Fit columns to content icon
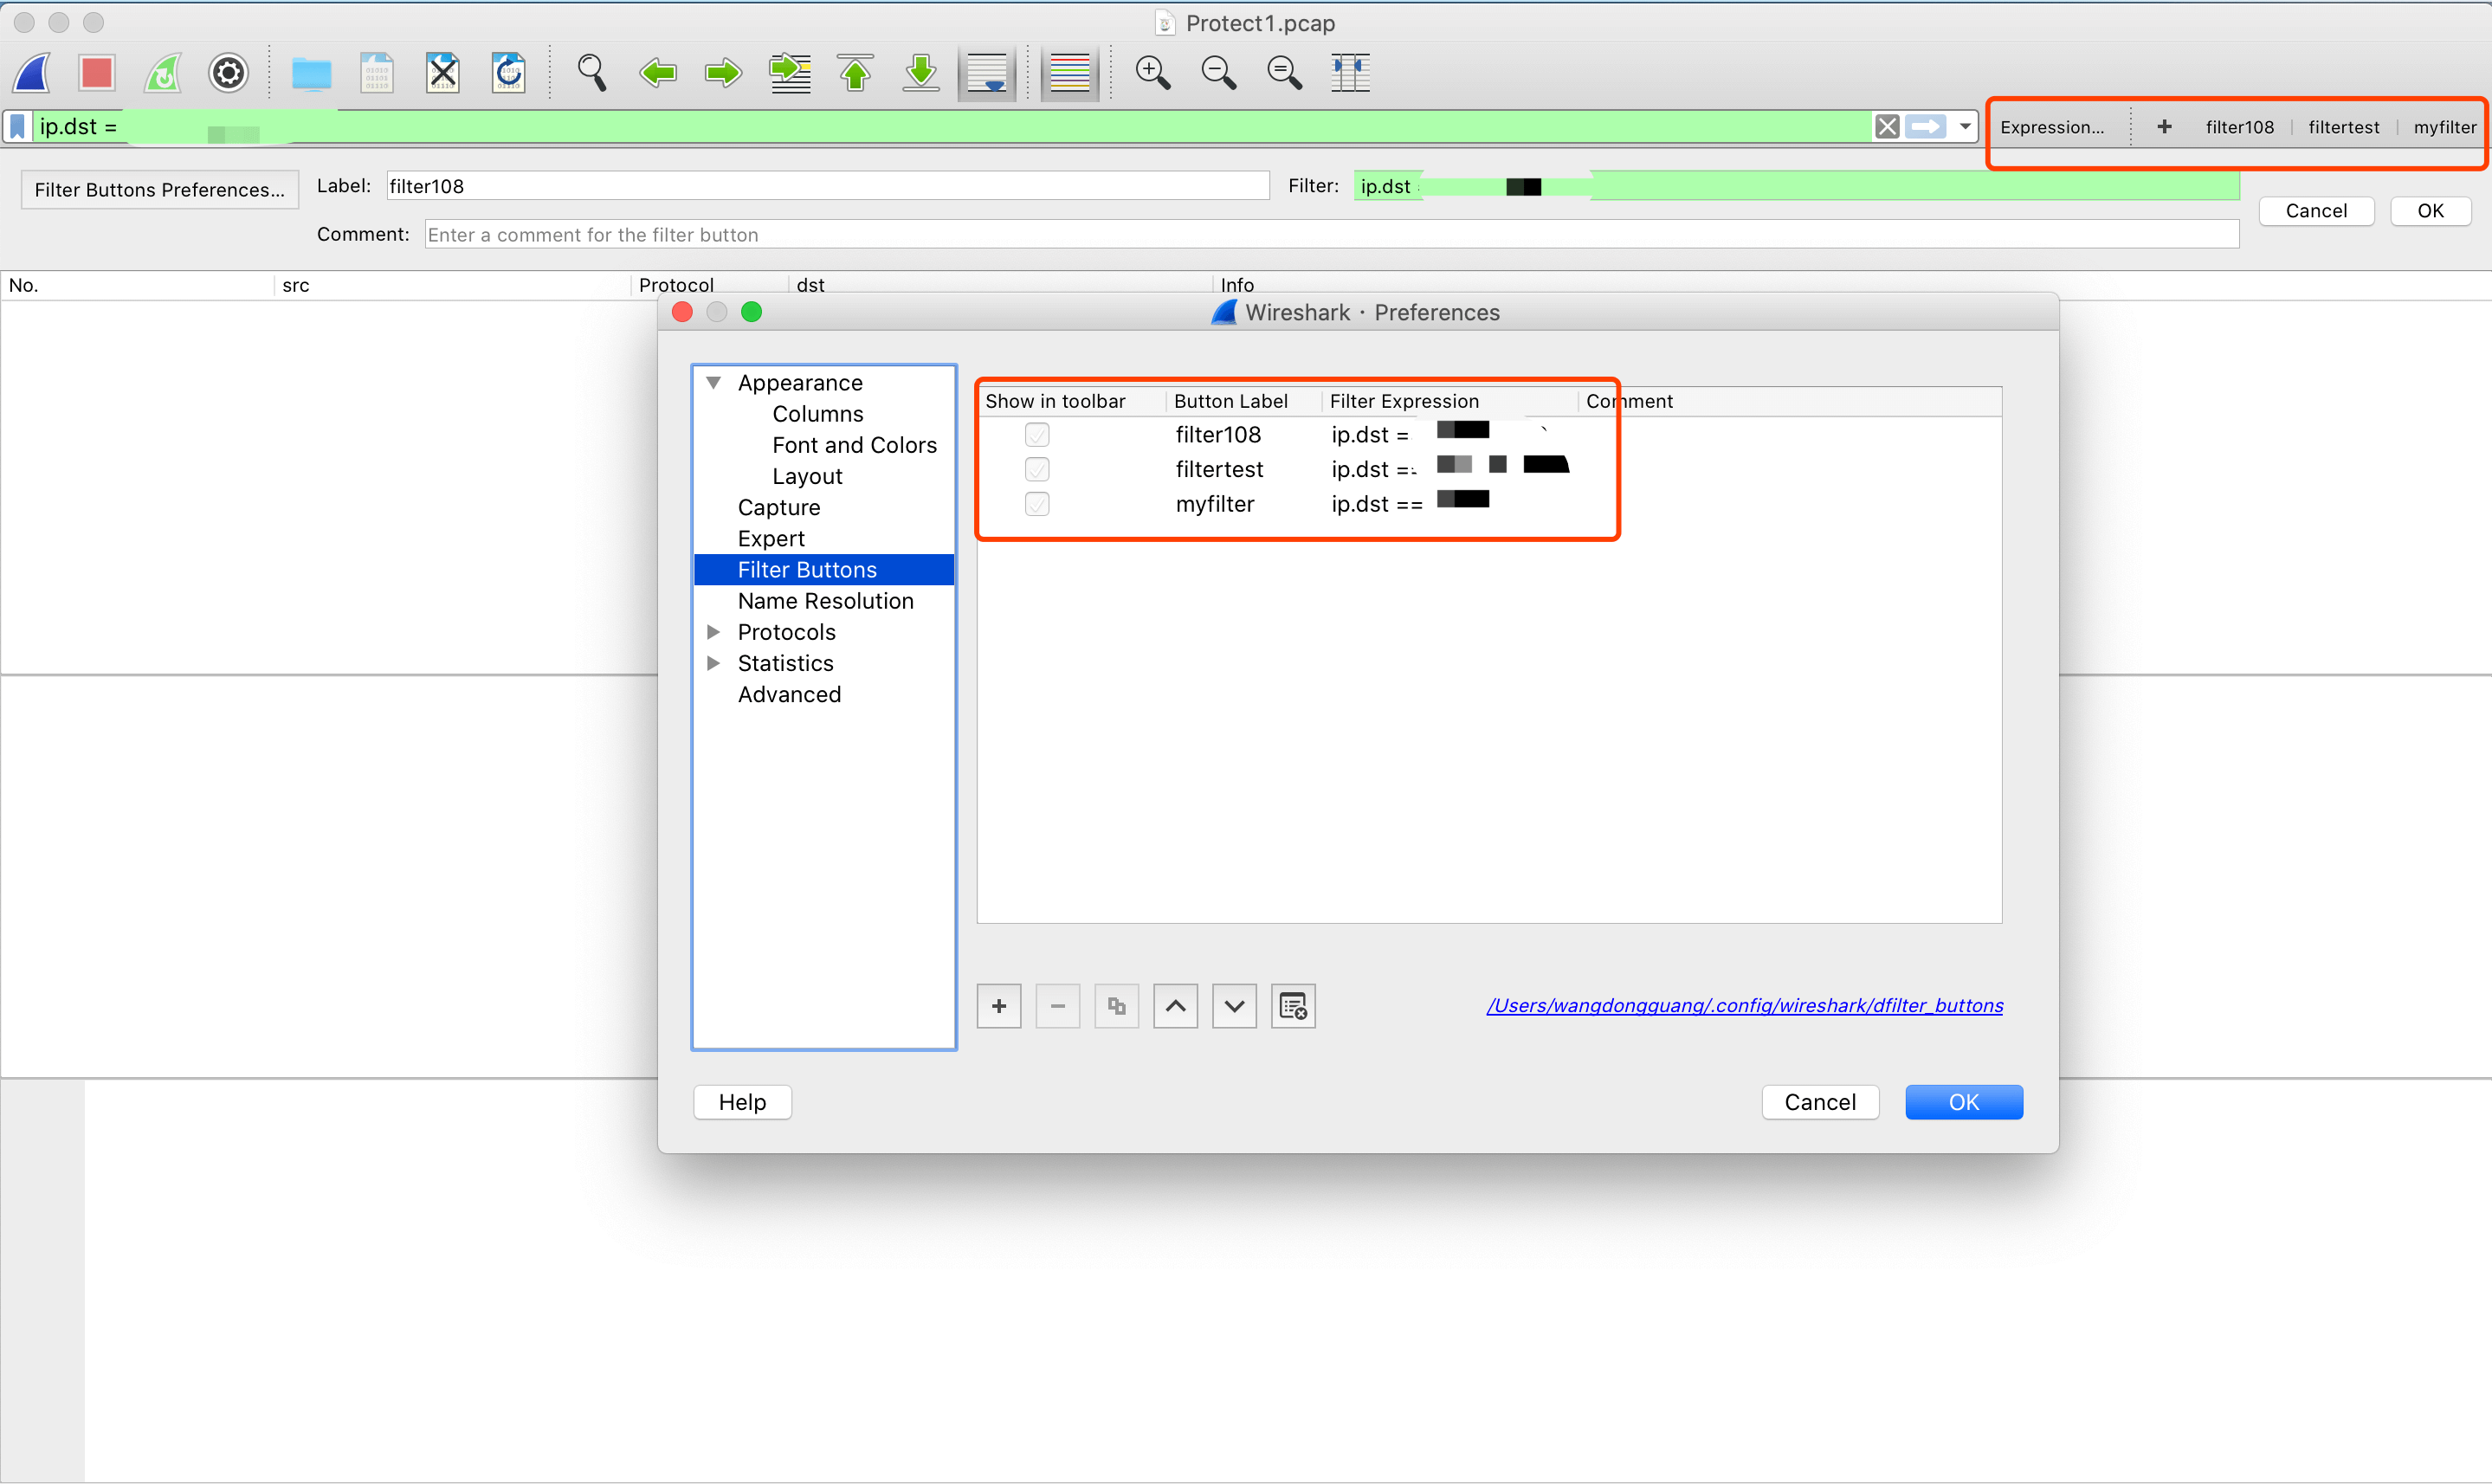Image resolution: width=2492 pixels, height=1484 pixels. point(1350,73)
